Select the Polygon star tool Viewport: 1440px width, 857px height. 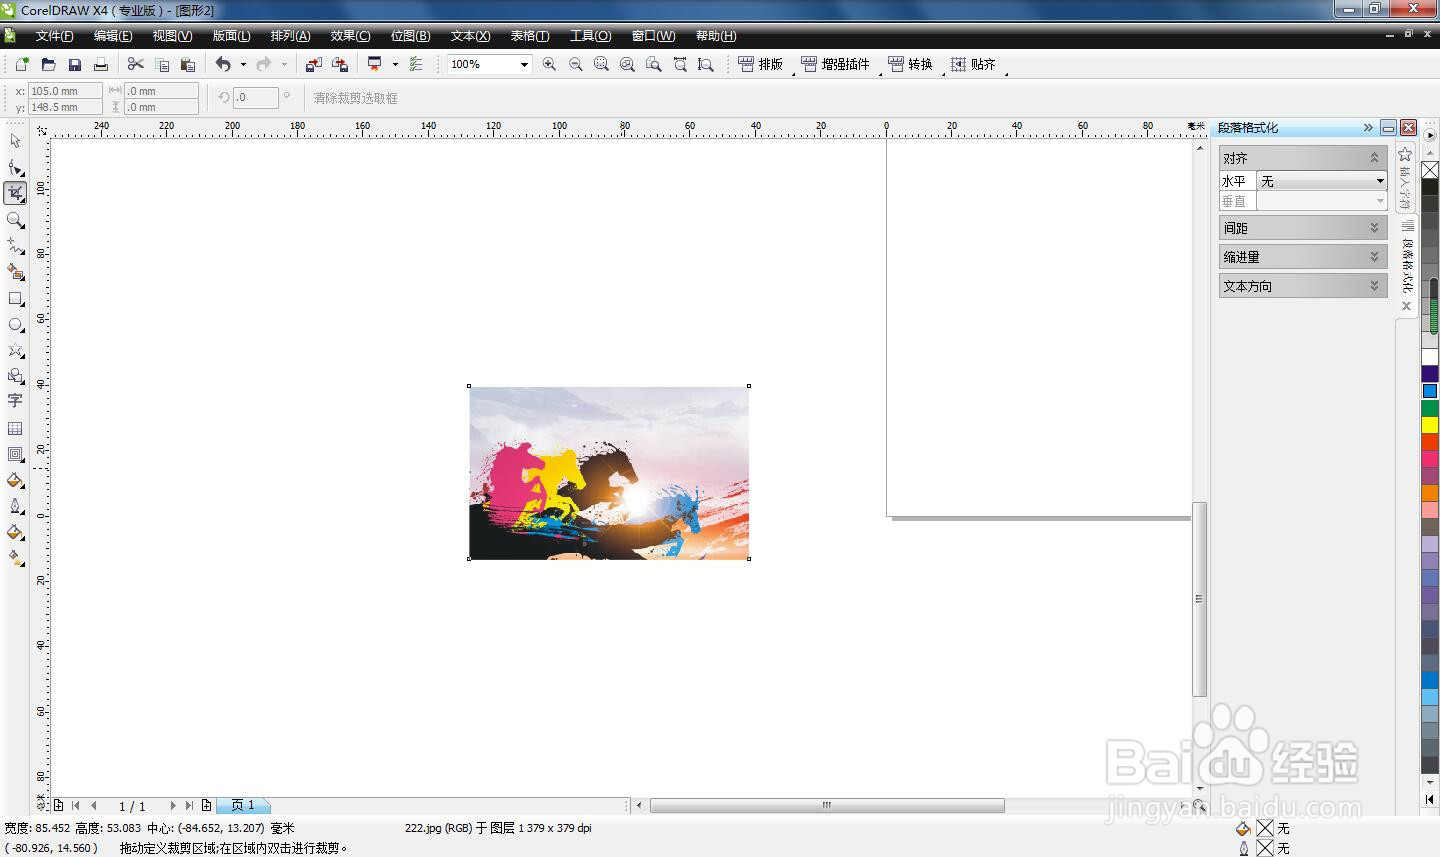pos(15,350)
